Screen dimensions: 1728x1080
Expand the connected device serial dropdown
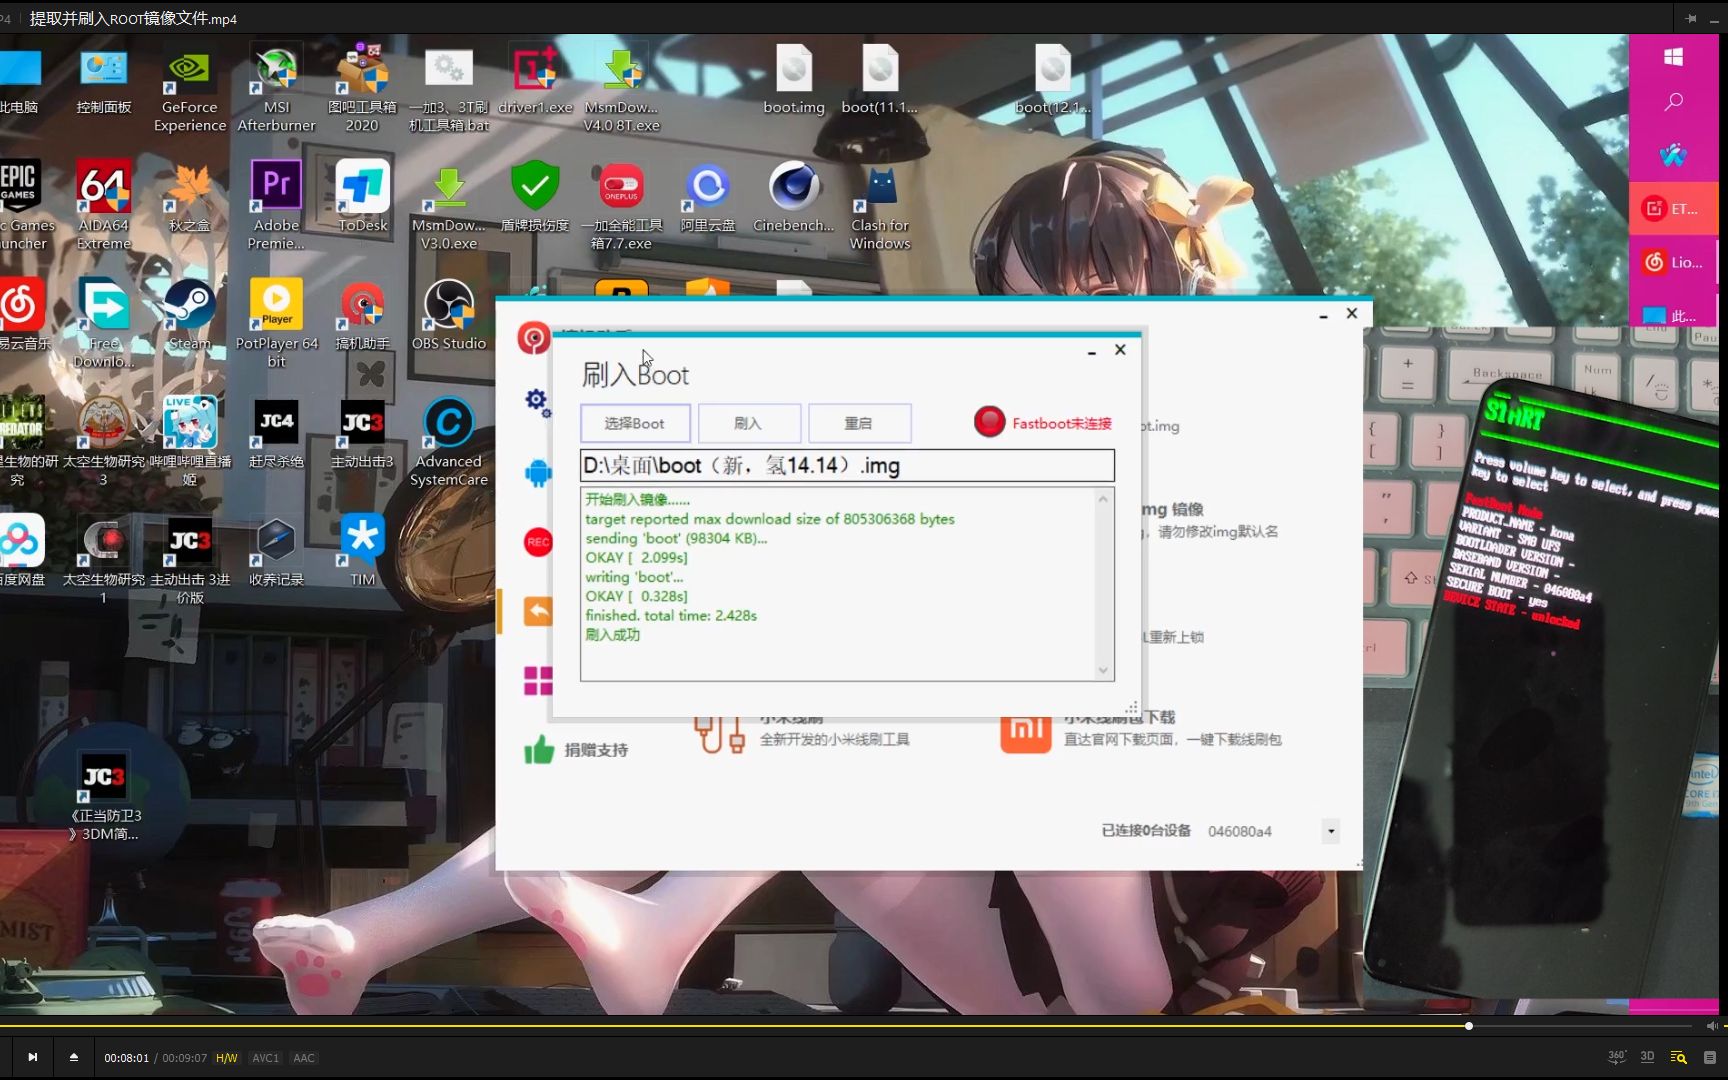tap(1330, 831)
